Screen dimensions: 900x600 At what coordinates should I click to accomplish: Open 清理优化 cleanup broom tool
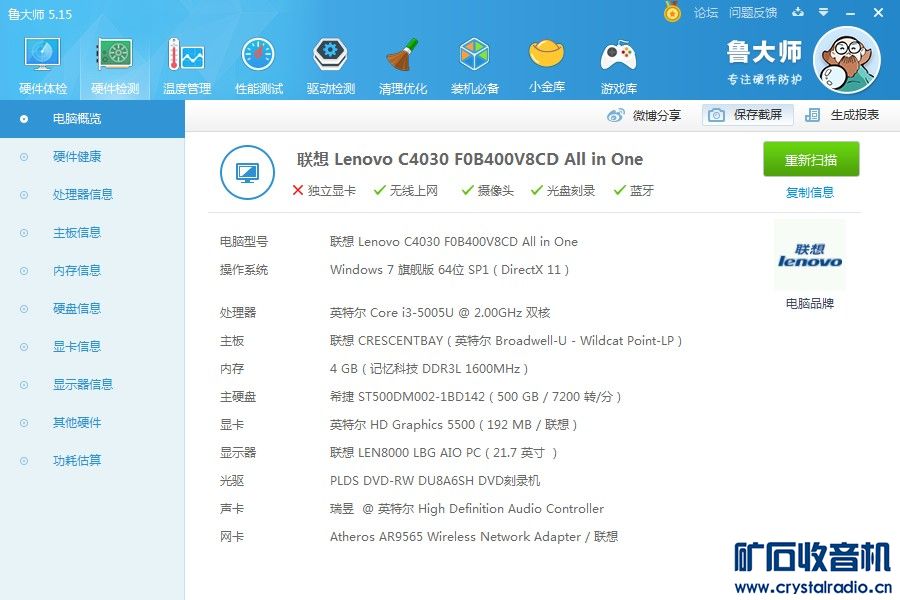click(x=403, y=65)
